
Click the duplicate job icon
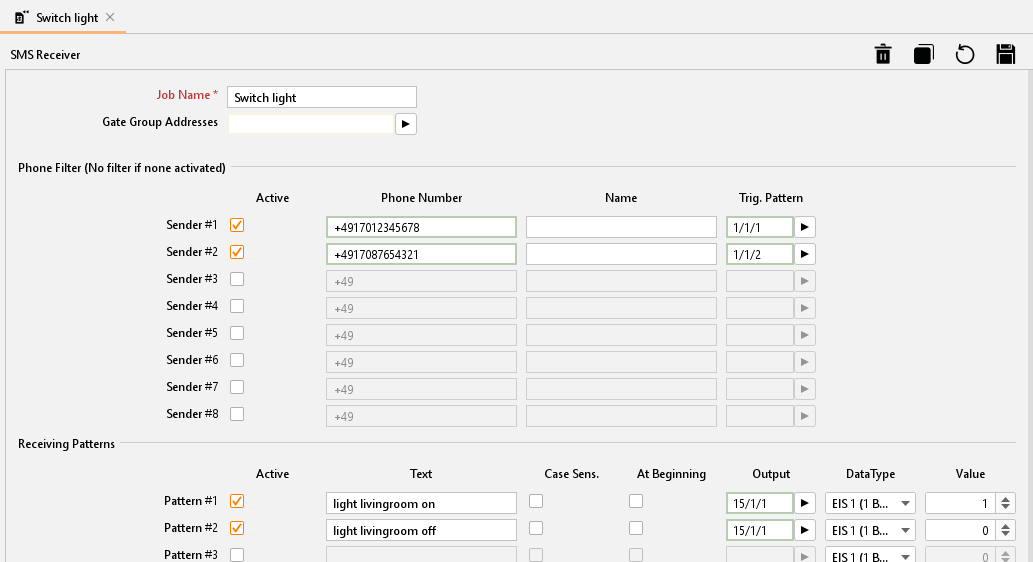[923, 54]
